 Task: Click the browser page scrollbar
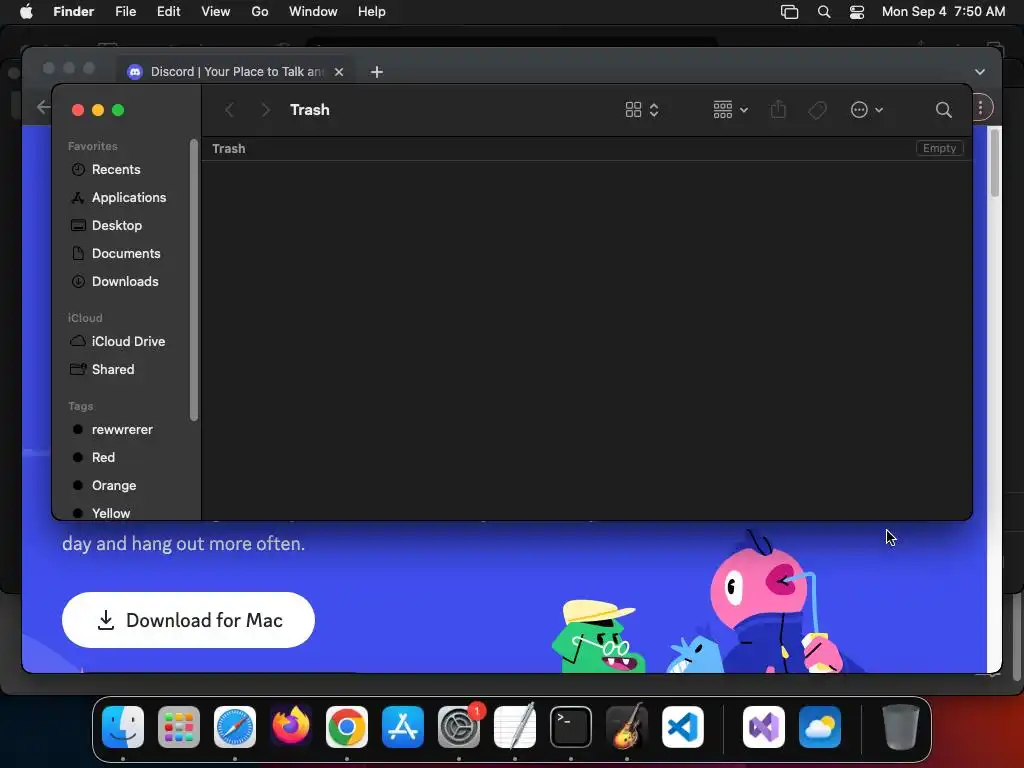(x=995, y=163)
